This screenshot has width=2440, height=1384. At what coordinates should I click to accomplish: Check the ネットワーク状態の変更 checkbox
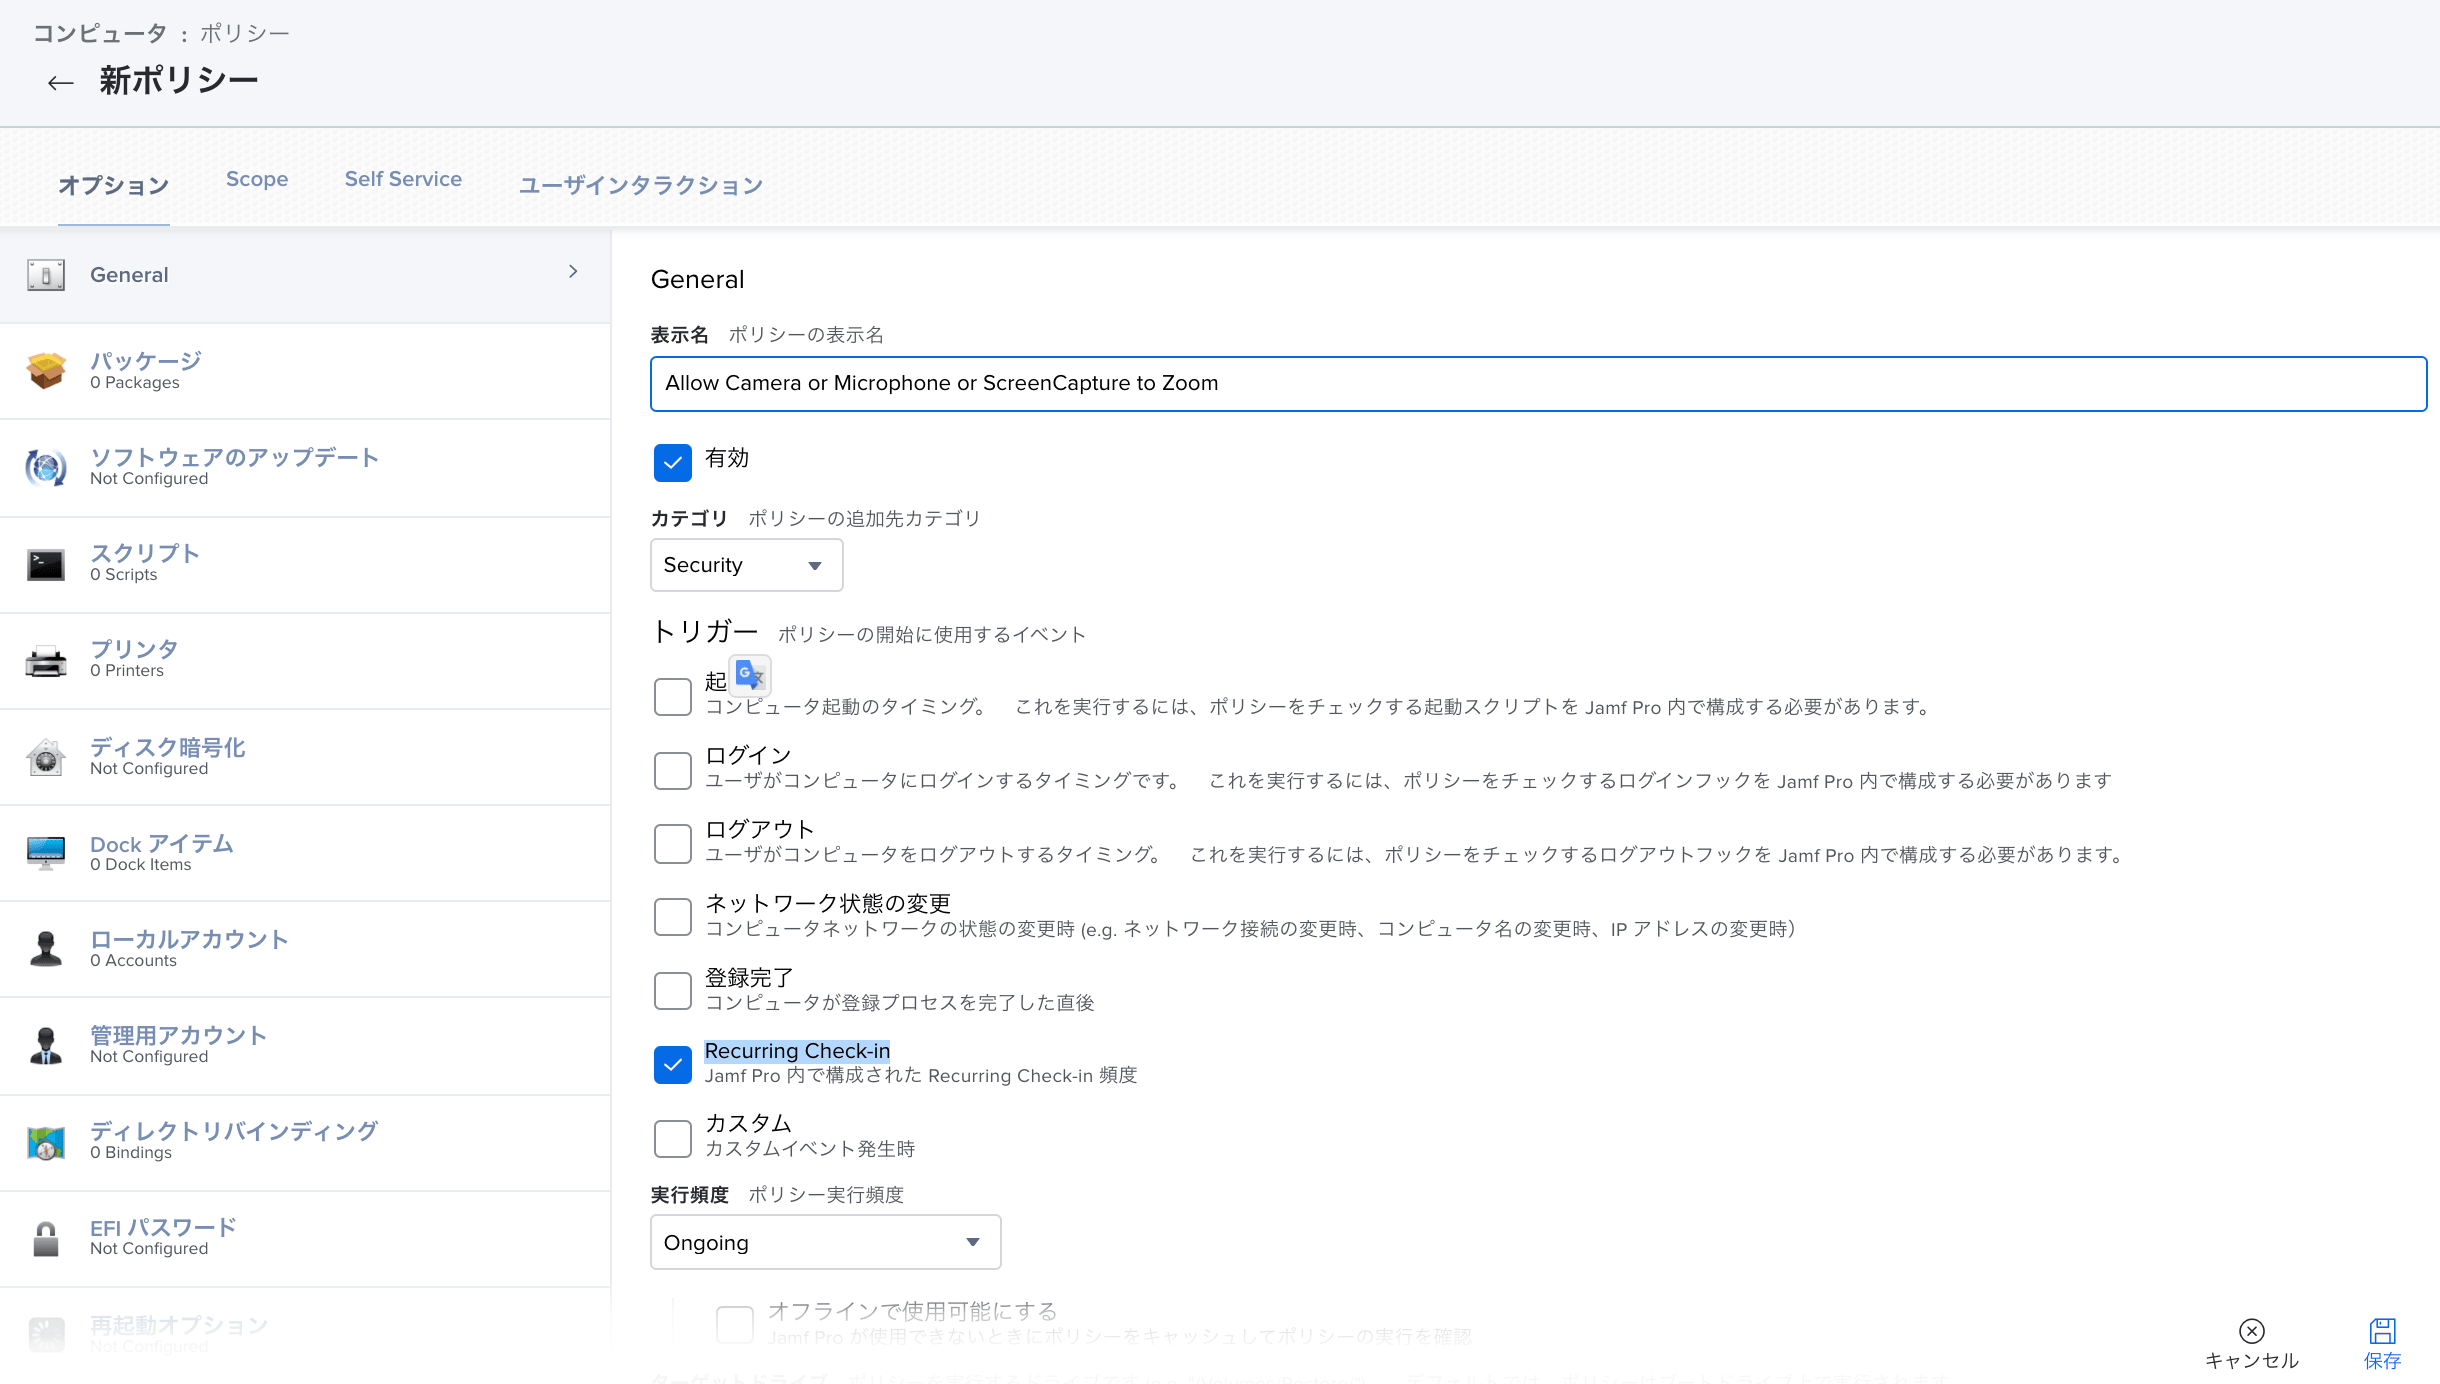coord(673,917)
